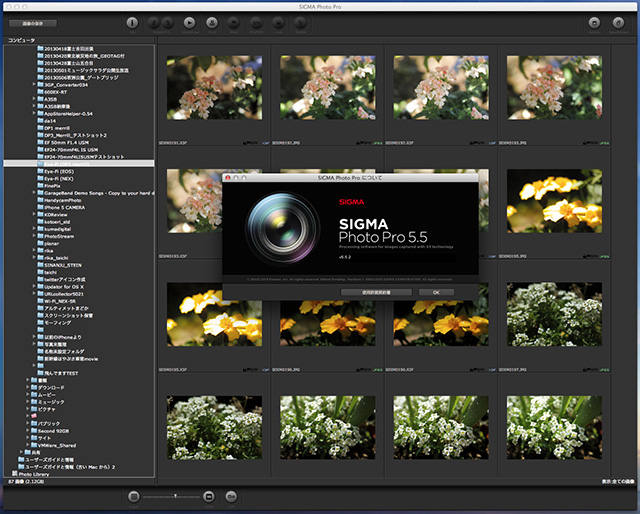This screenshot has height=514, width=640.
Task: Click the large thumbnail size icon
Action: pos(209,496)
